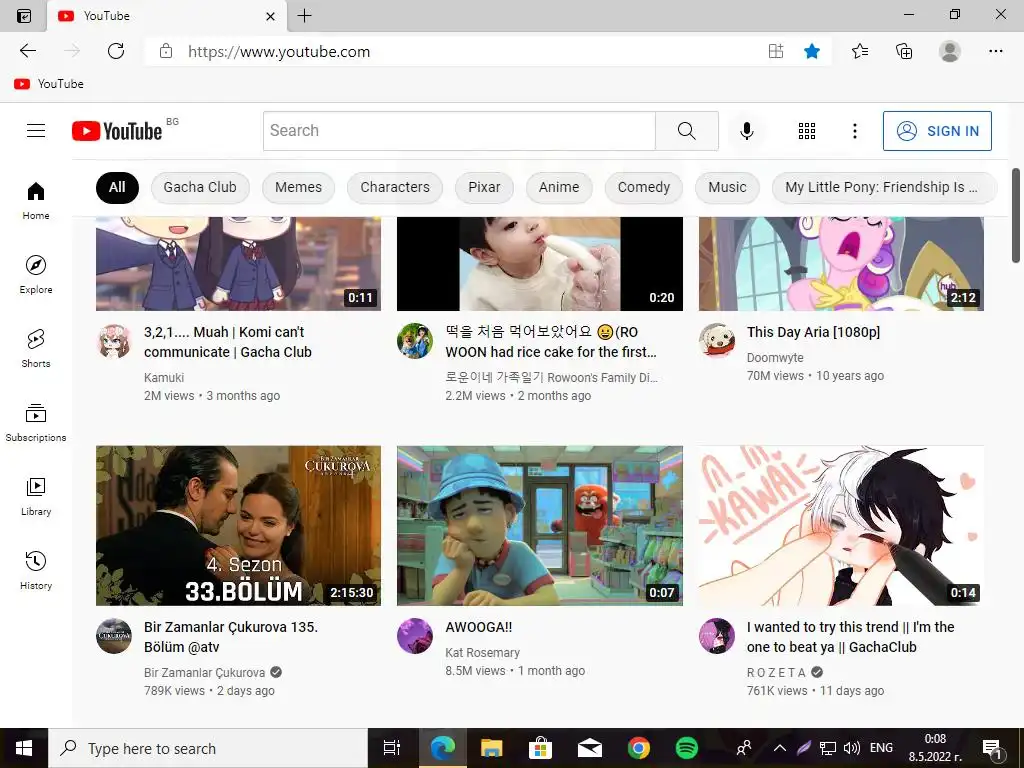This screenshot has height=768, width=1024.
Task: Close the YouTube browser tab
Action: [270, 16]
